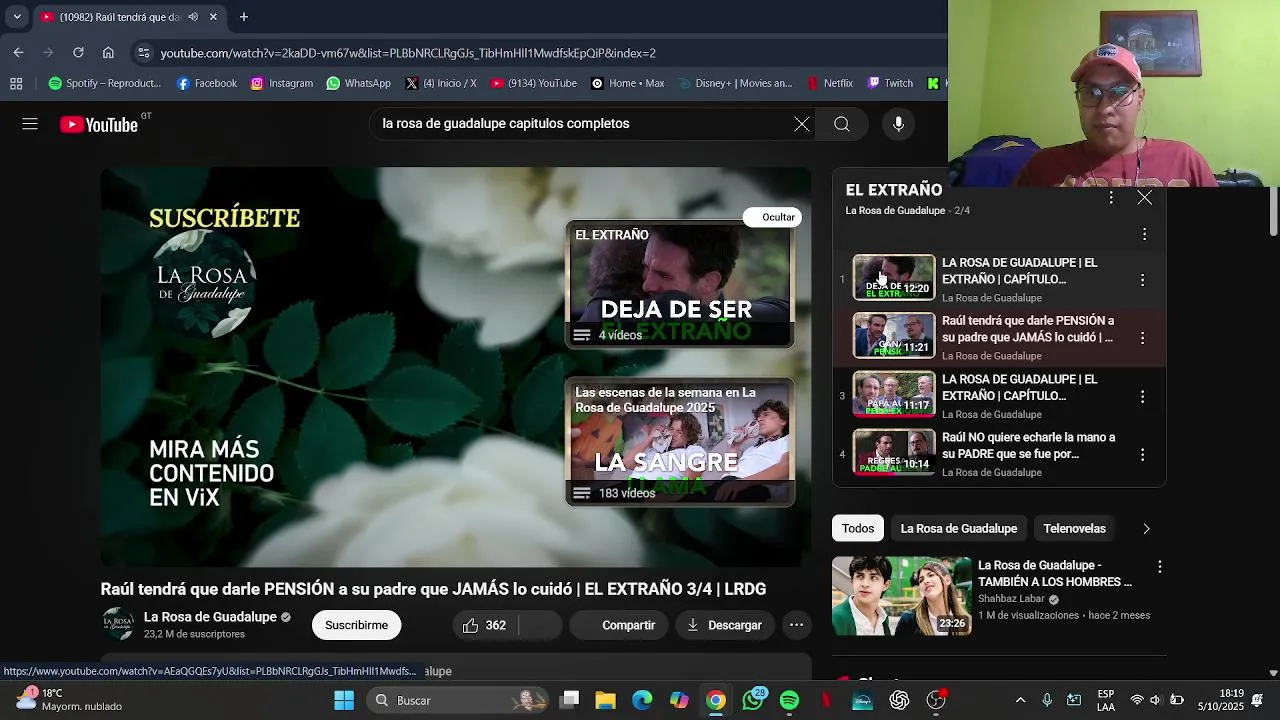Open the YouTube guide hamburger menu
This screenshot has height=720, width=1280.
tap(30, 124)
